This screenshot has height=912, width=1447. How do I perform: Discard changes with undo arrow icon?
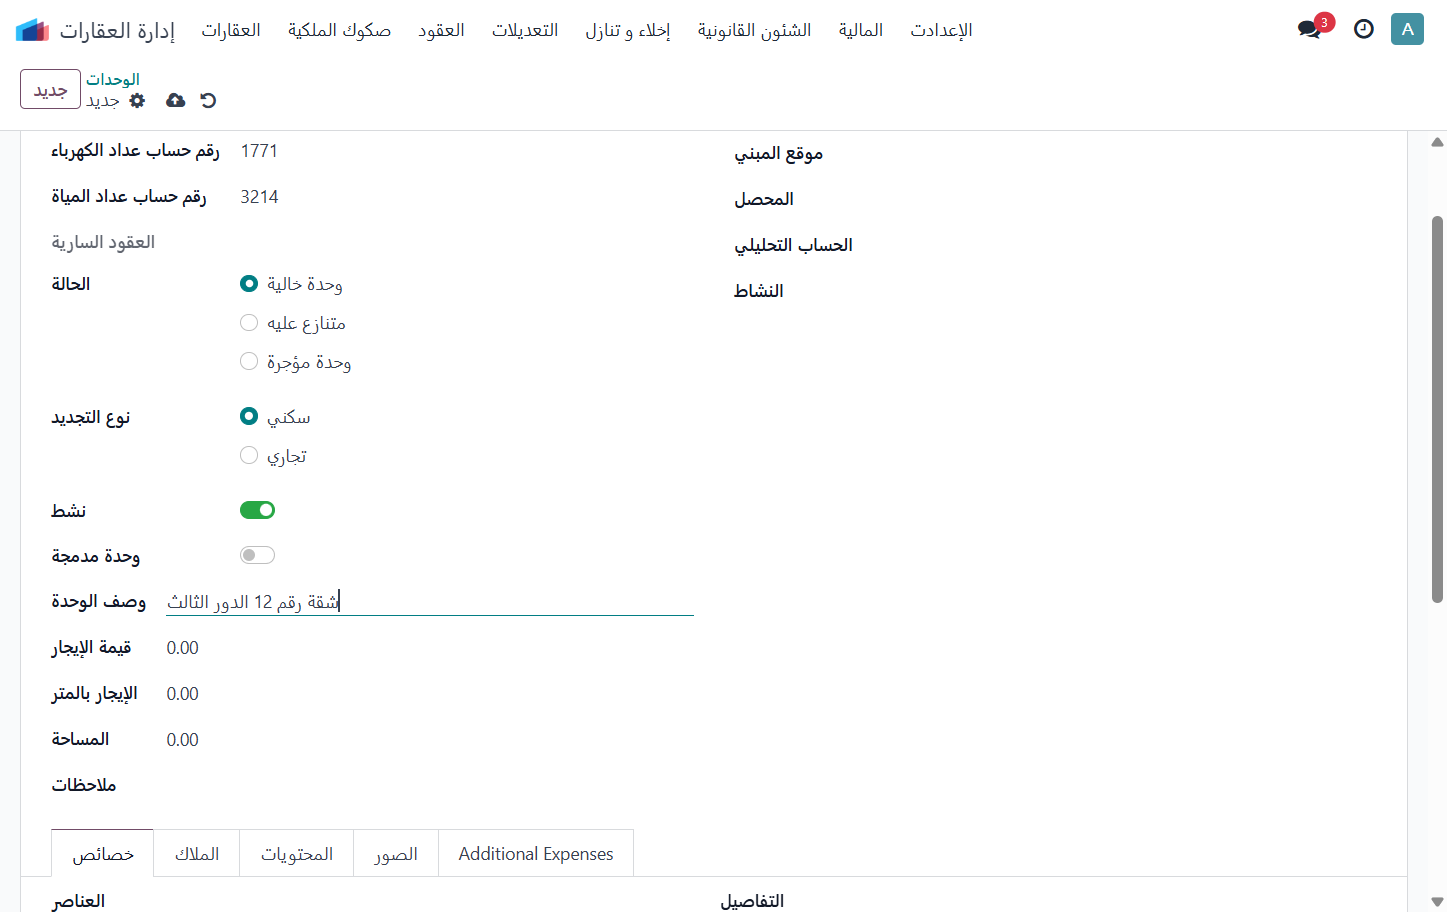[x=208, y=100]
